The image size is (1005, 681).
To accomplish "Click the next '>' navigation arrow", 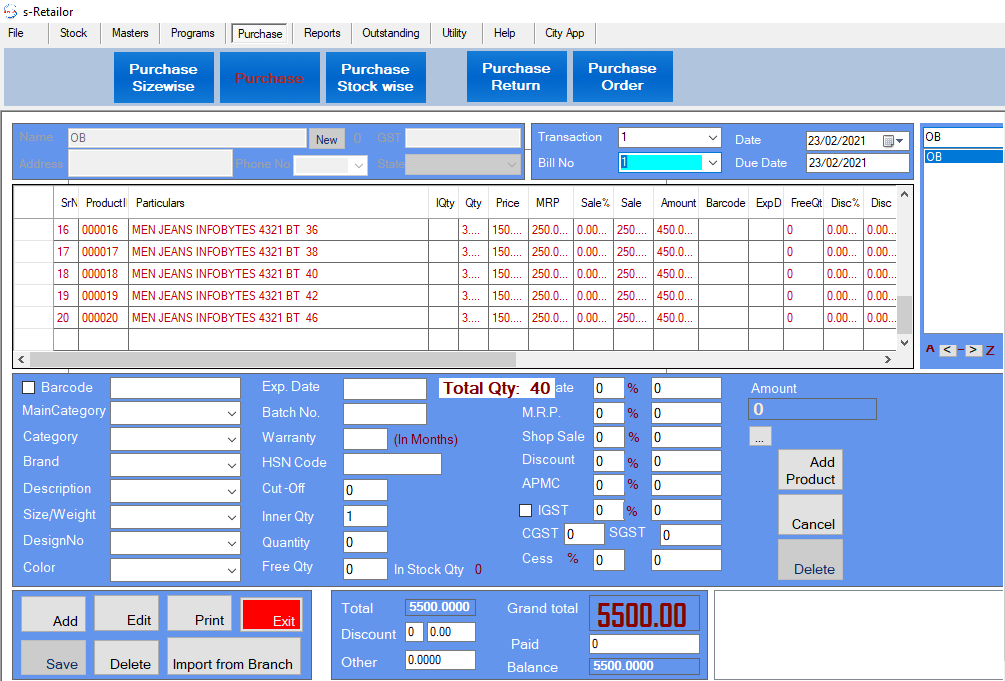I will pyautogui.click(x=973, y=350).
